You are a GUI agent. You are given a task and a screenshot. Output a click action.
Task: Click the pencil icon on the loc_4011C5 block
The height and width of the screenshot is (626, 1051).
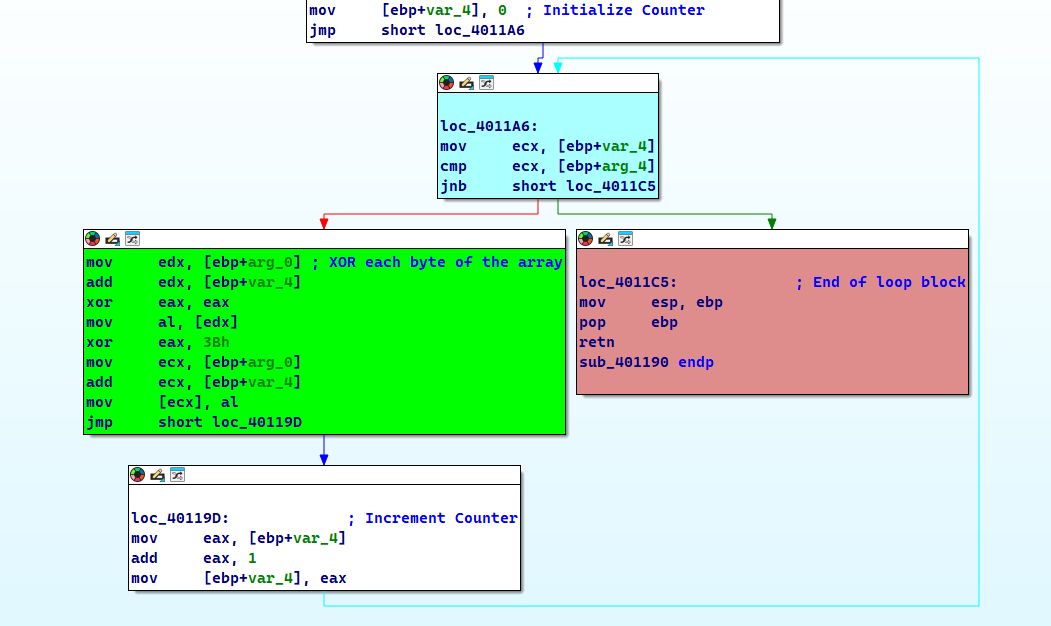(605, 239)
